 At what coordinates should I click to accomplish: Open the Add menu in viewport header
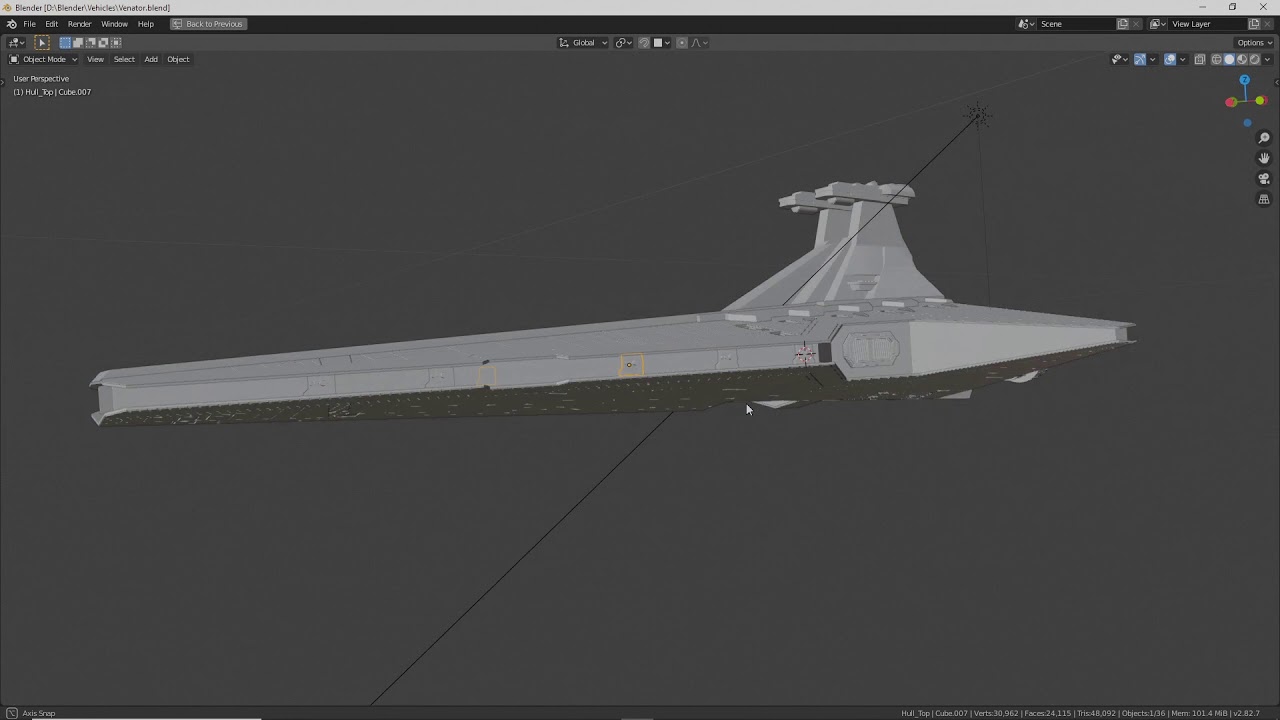click(x=151, y=59)
